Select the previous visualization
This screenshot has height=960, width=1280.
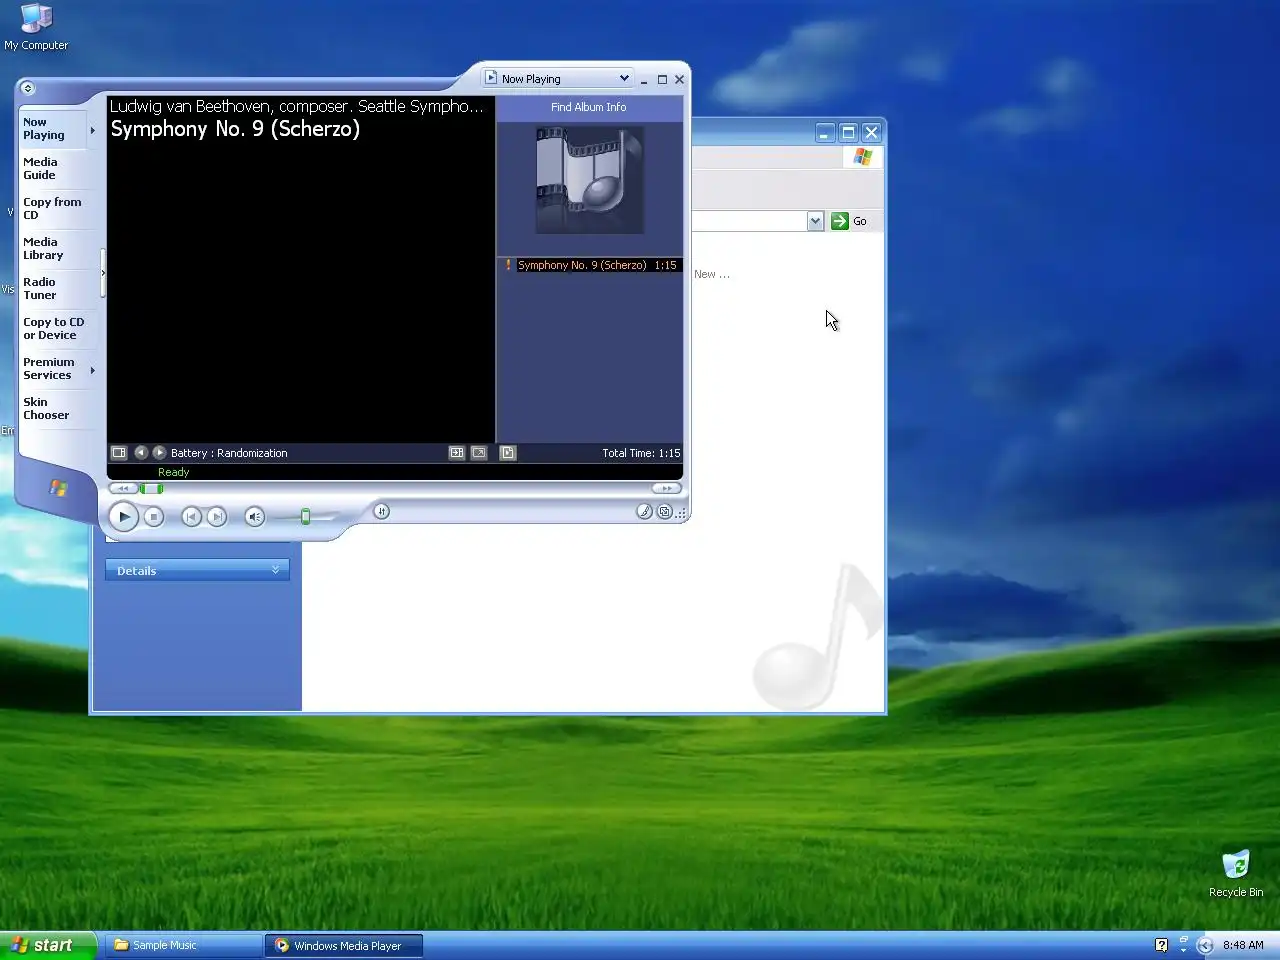[141, 453]
